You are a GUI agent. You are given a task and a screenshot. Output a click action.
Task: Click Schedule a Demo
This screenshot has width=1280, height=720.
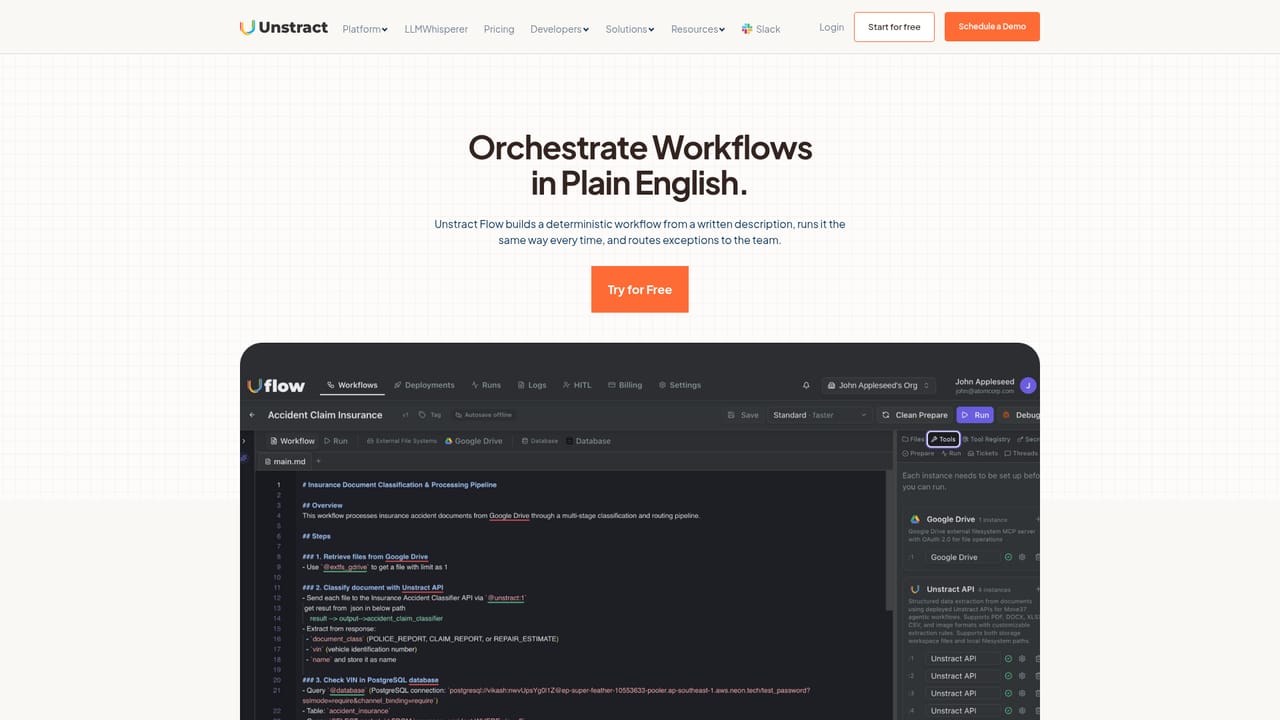coord(992,27)
